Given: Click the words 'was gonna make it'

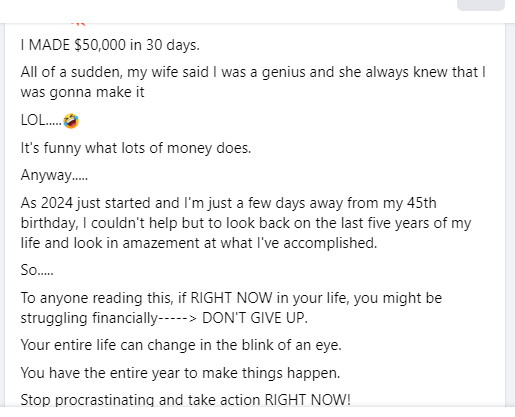Looking at the screenshot, I should coord(82,92).
